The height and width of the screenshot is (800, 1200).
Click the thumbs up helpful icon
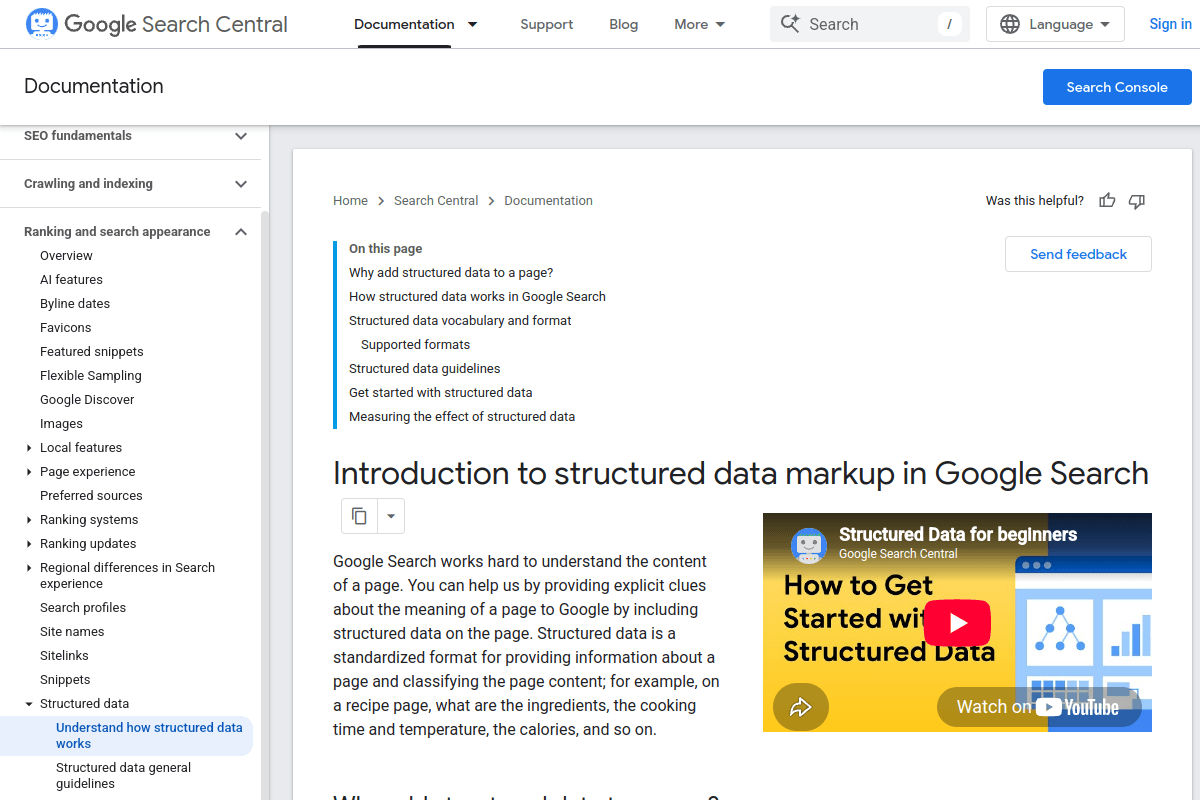click(x=1107, y=201)
